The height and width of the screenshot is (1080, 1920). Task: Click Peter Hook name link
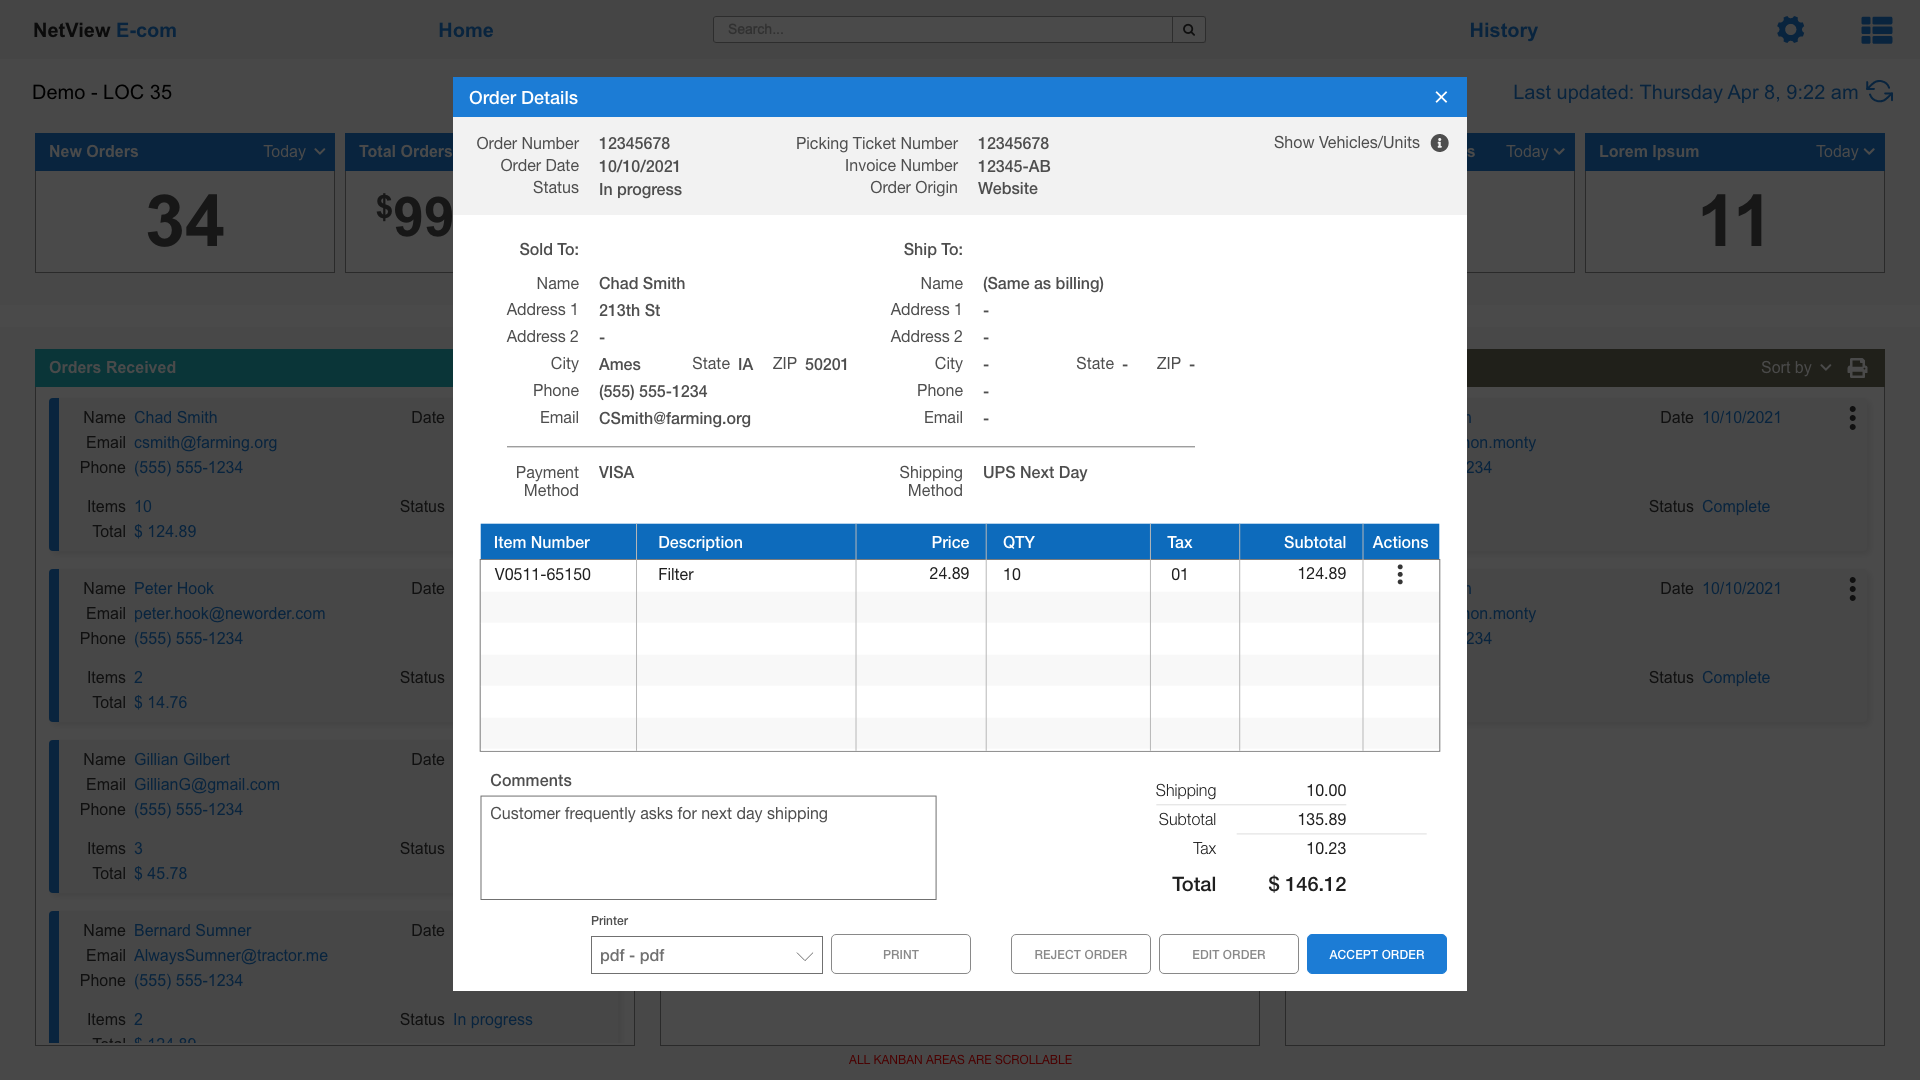coord(173,588)
